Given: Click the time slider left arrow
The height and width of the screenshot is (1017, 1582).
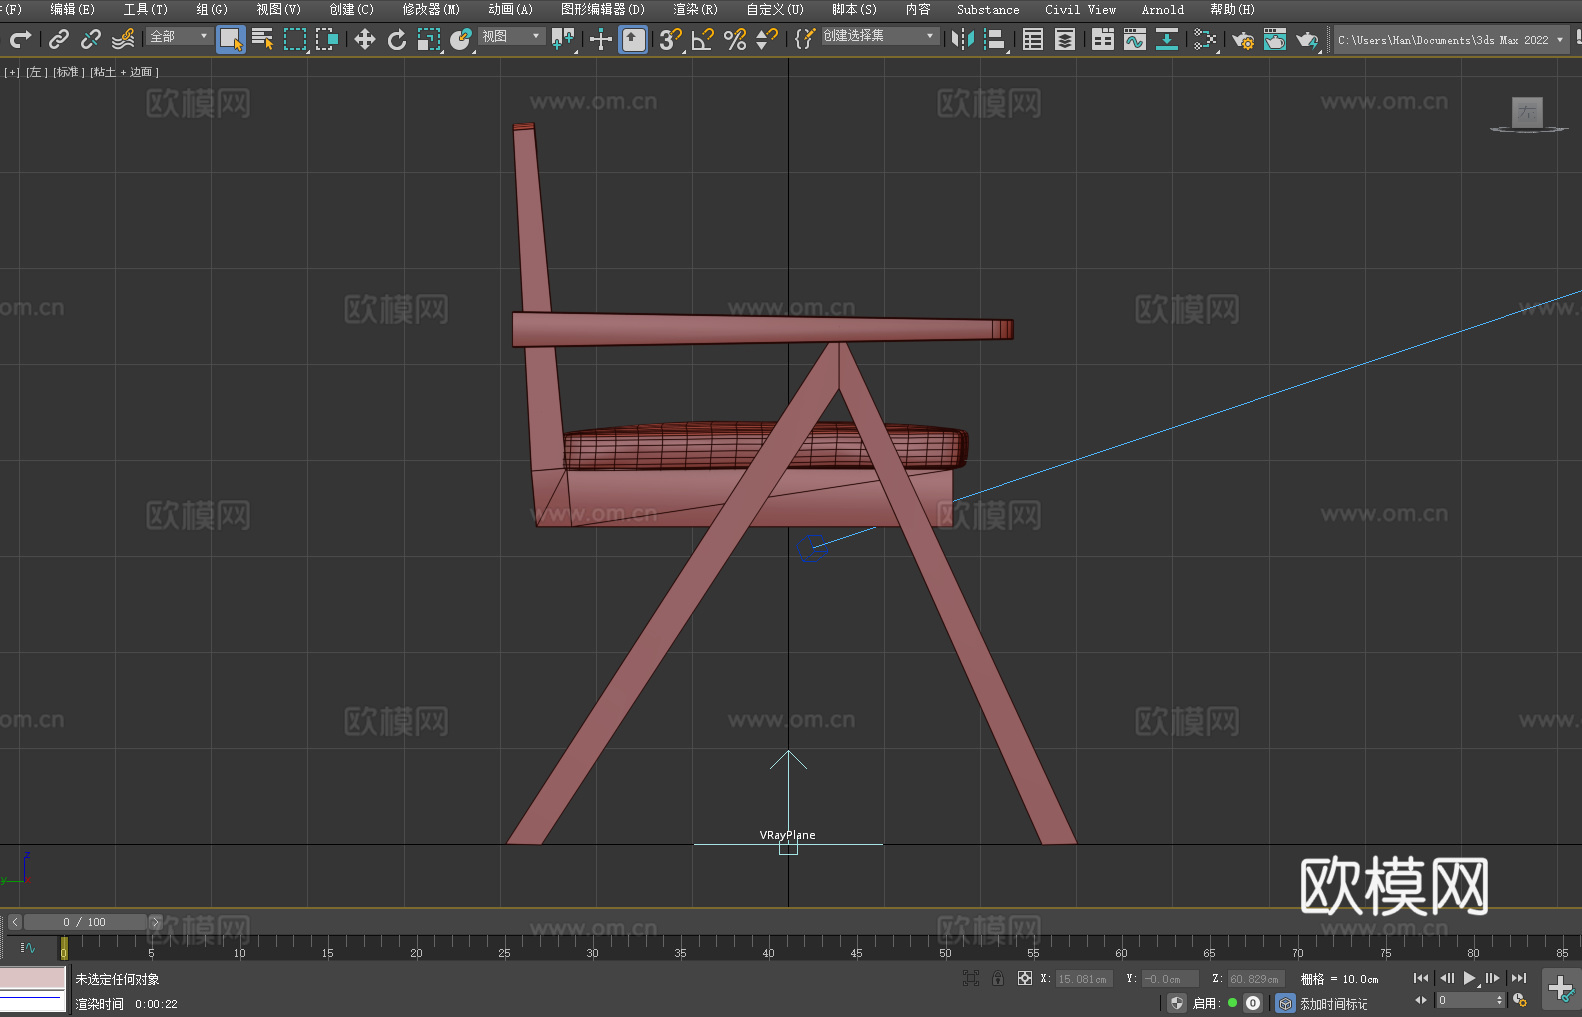Looking at the screenshot, I should pyautogui.click(x=14, y=922).
